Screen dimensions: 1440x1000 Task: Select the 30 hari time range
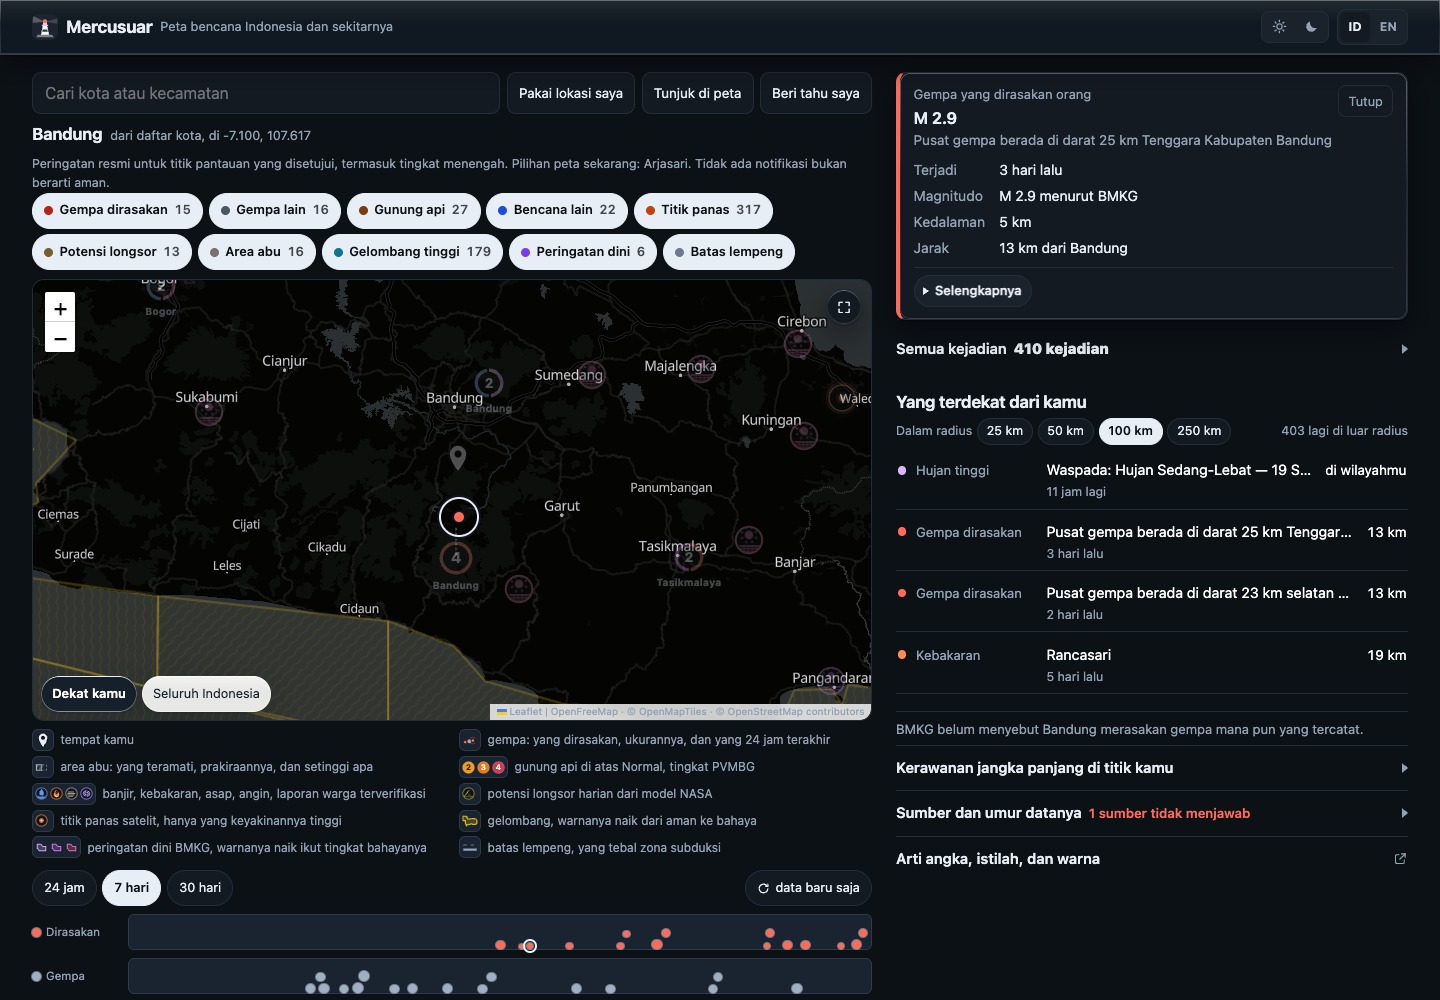200,888
